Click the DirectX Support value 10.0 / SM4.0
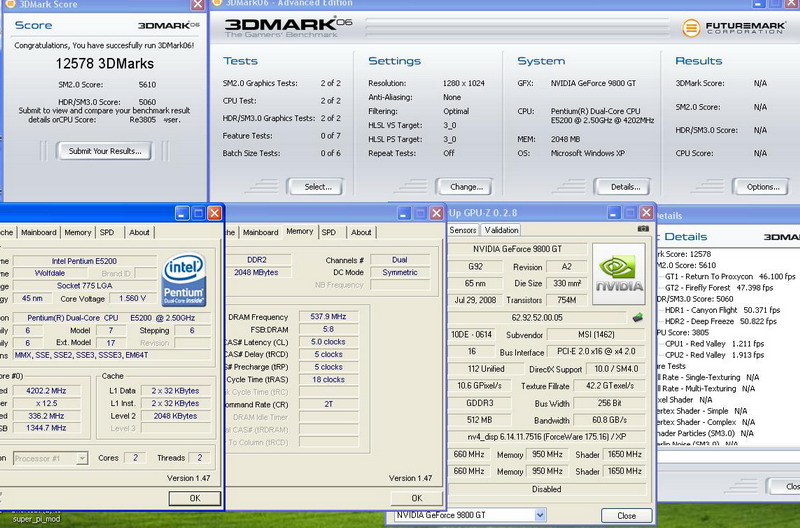The image size is (800, 528). click(616, 369)
